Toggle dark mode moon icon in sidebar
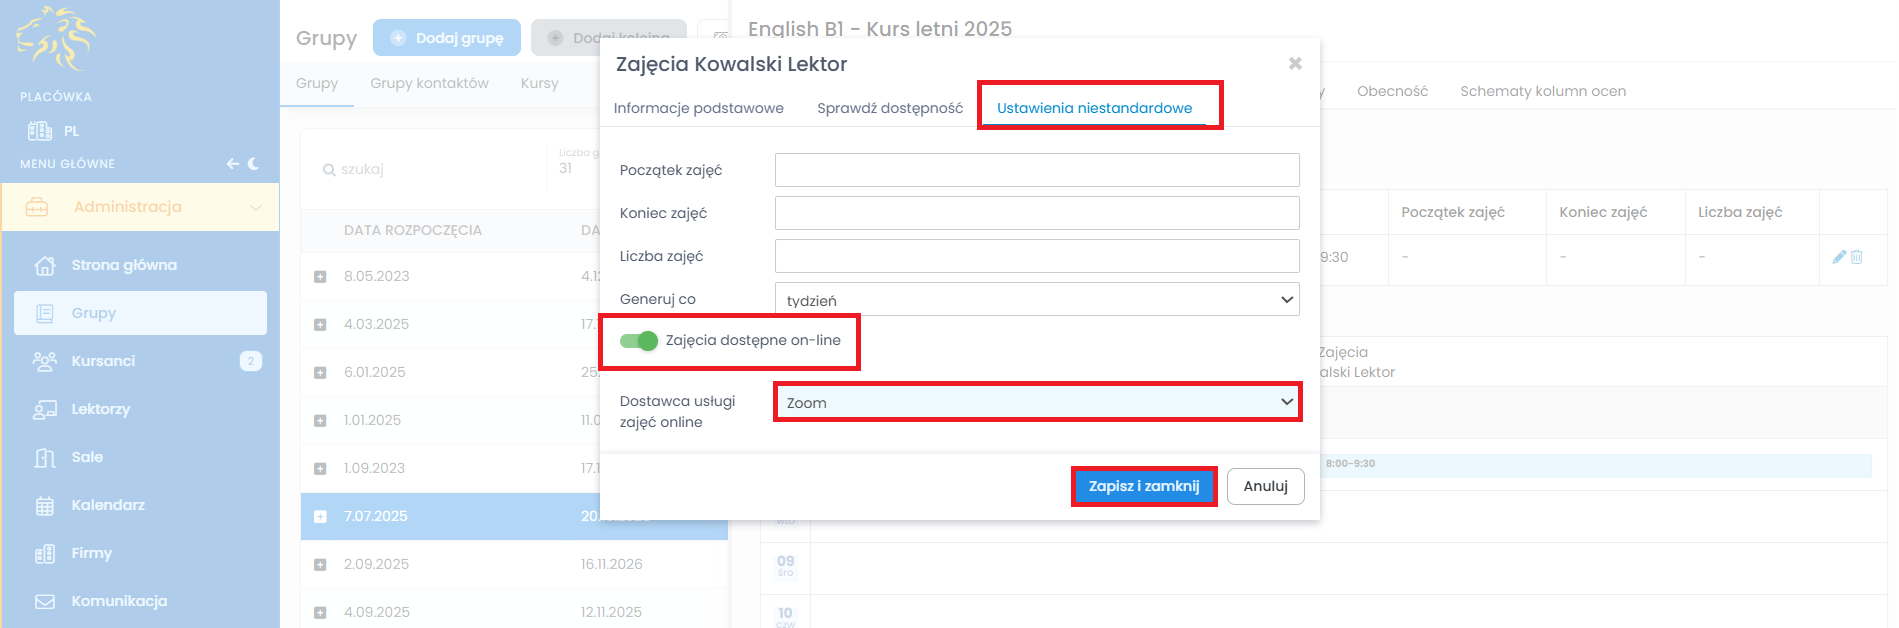1899x628 pixels. click(254, 164)
